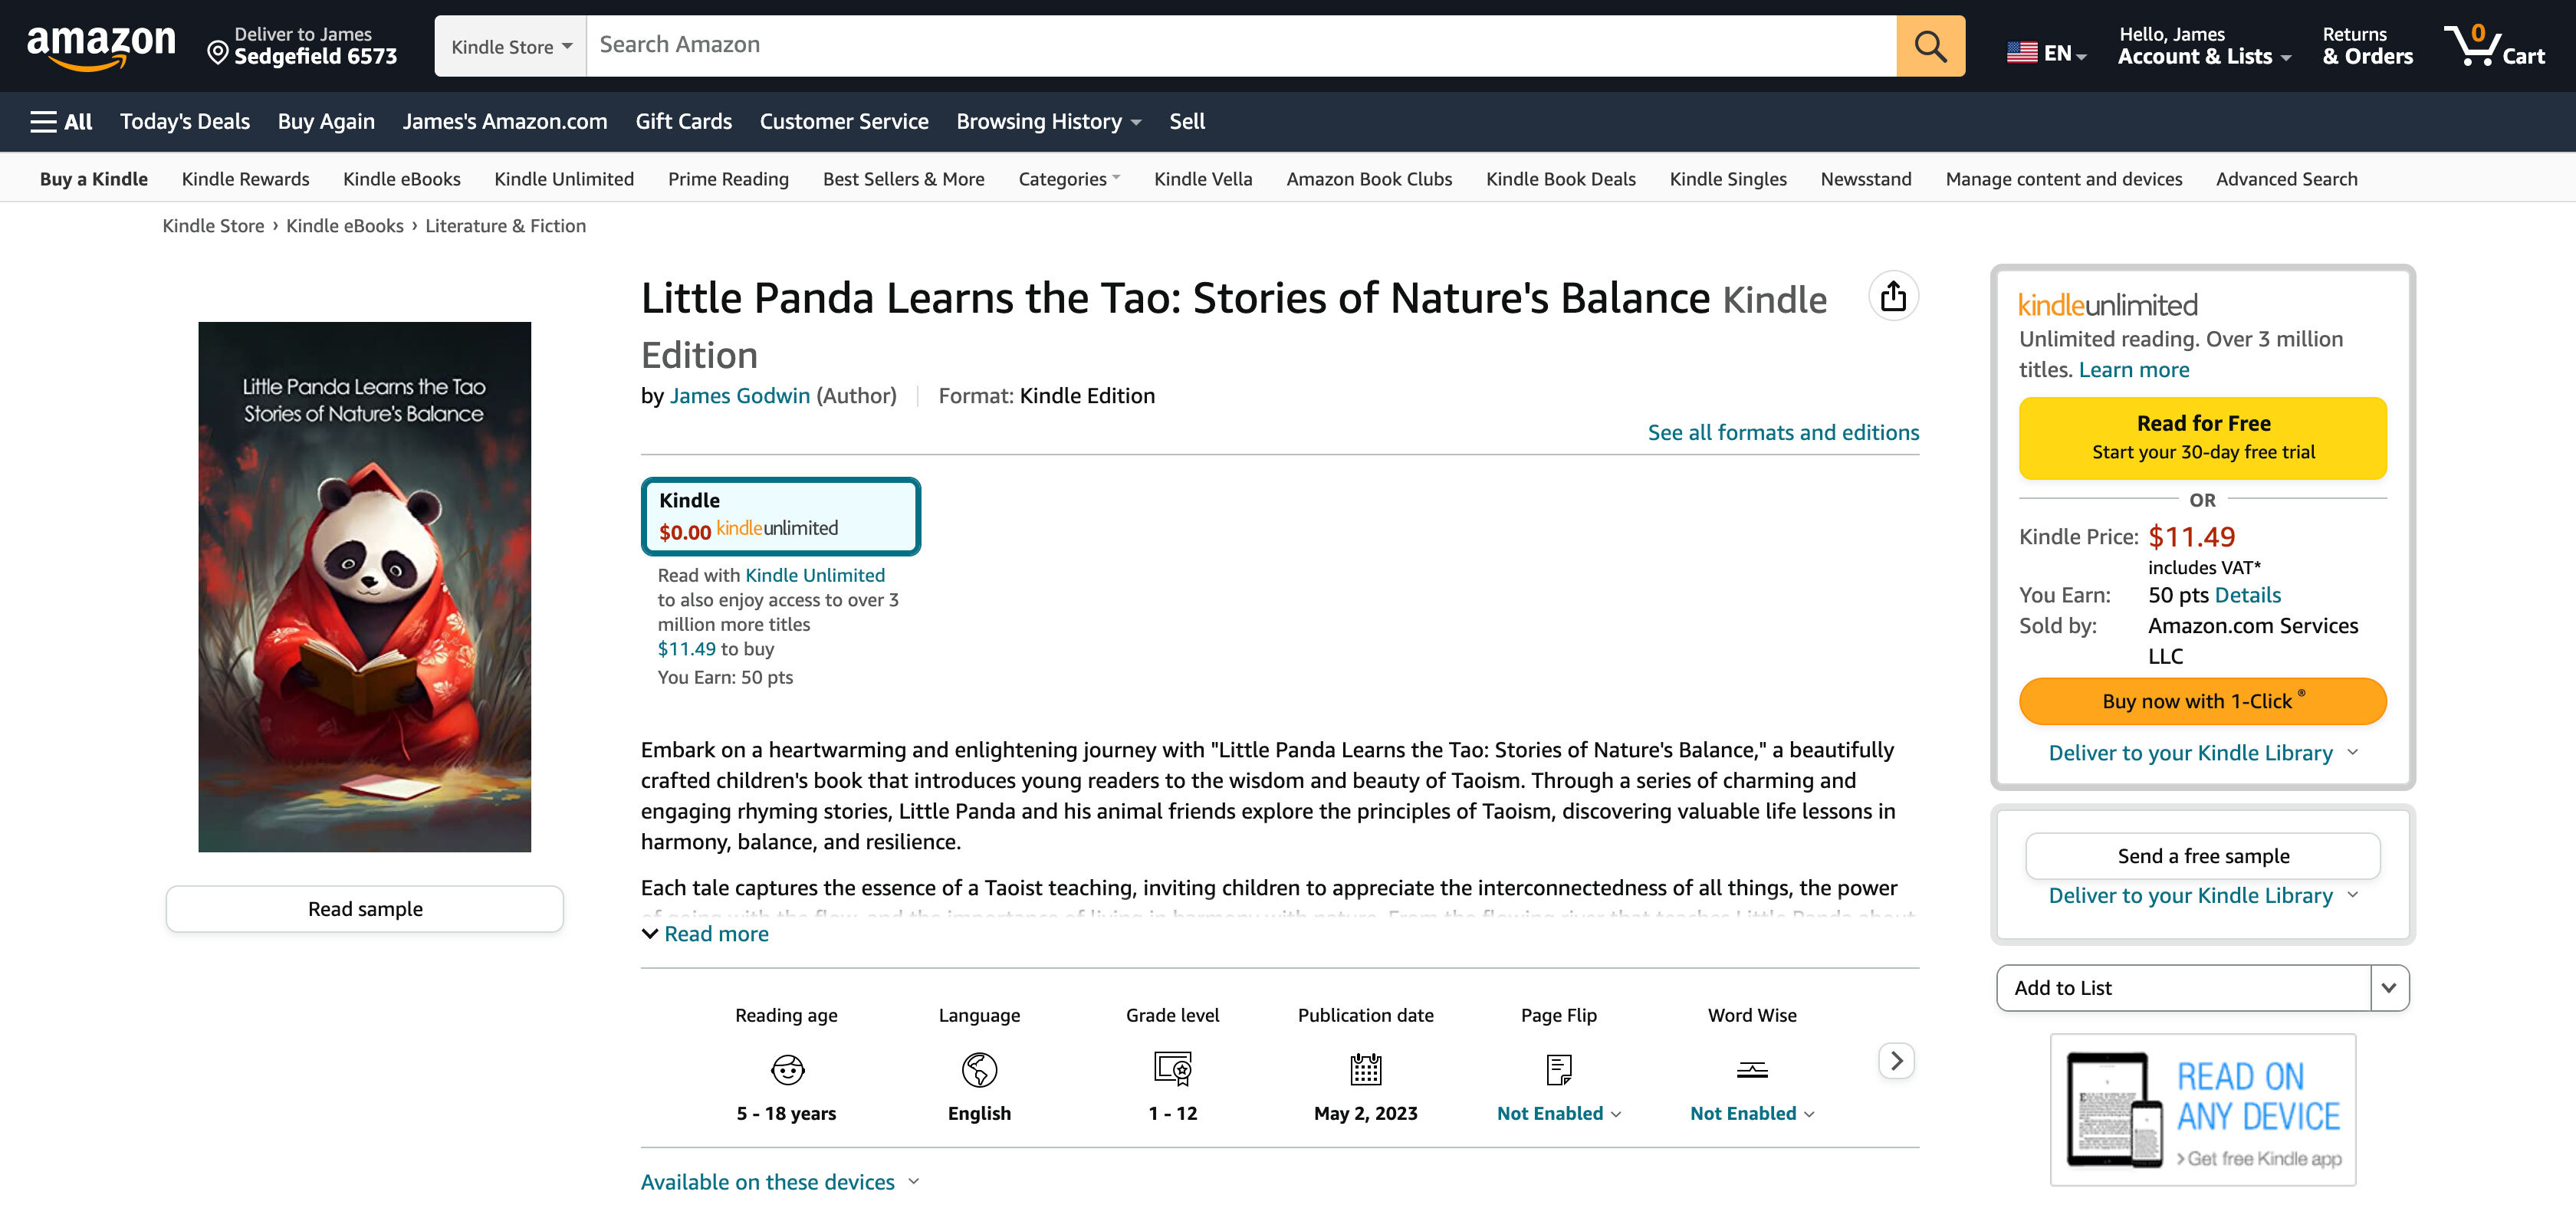The width and height of the screenshot is (2576, 1208).
Task: Click Buy a Kindle
Action: coord(93,179)
